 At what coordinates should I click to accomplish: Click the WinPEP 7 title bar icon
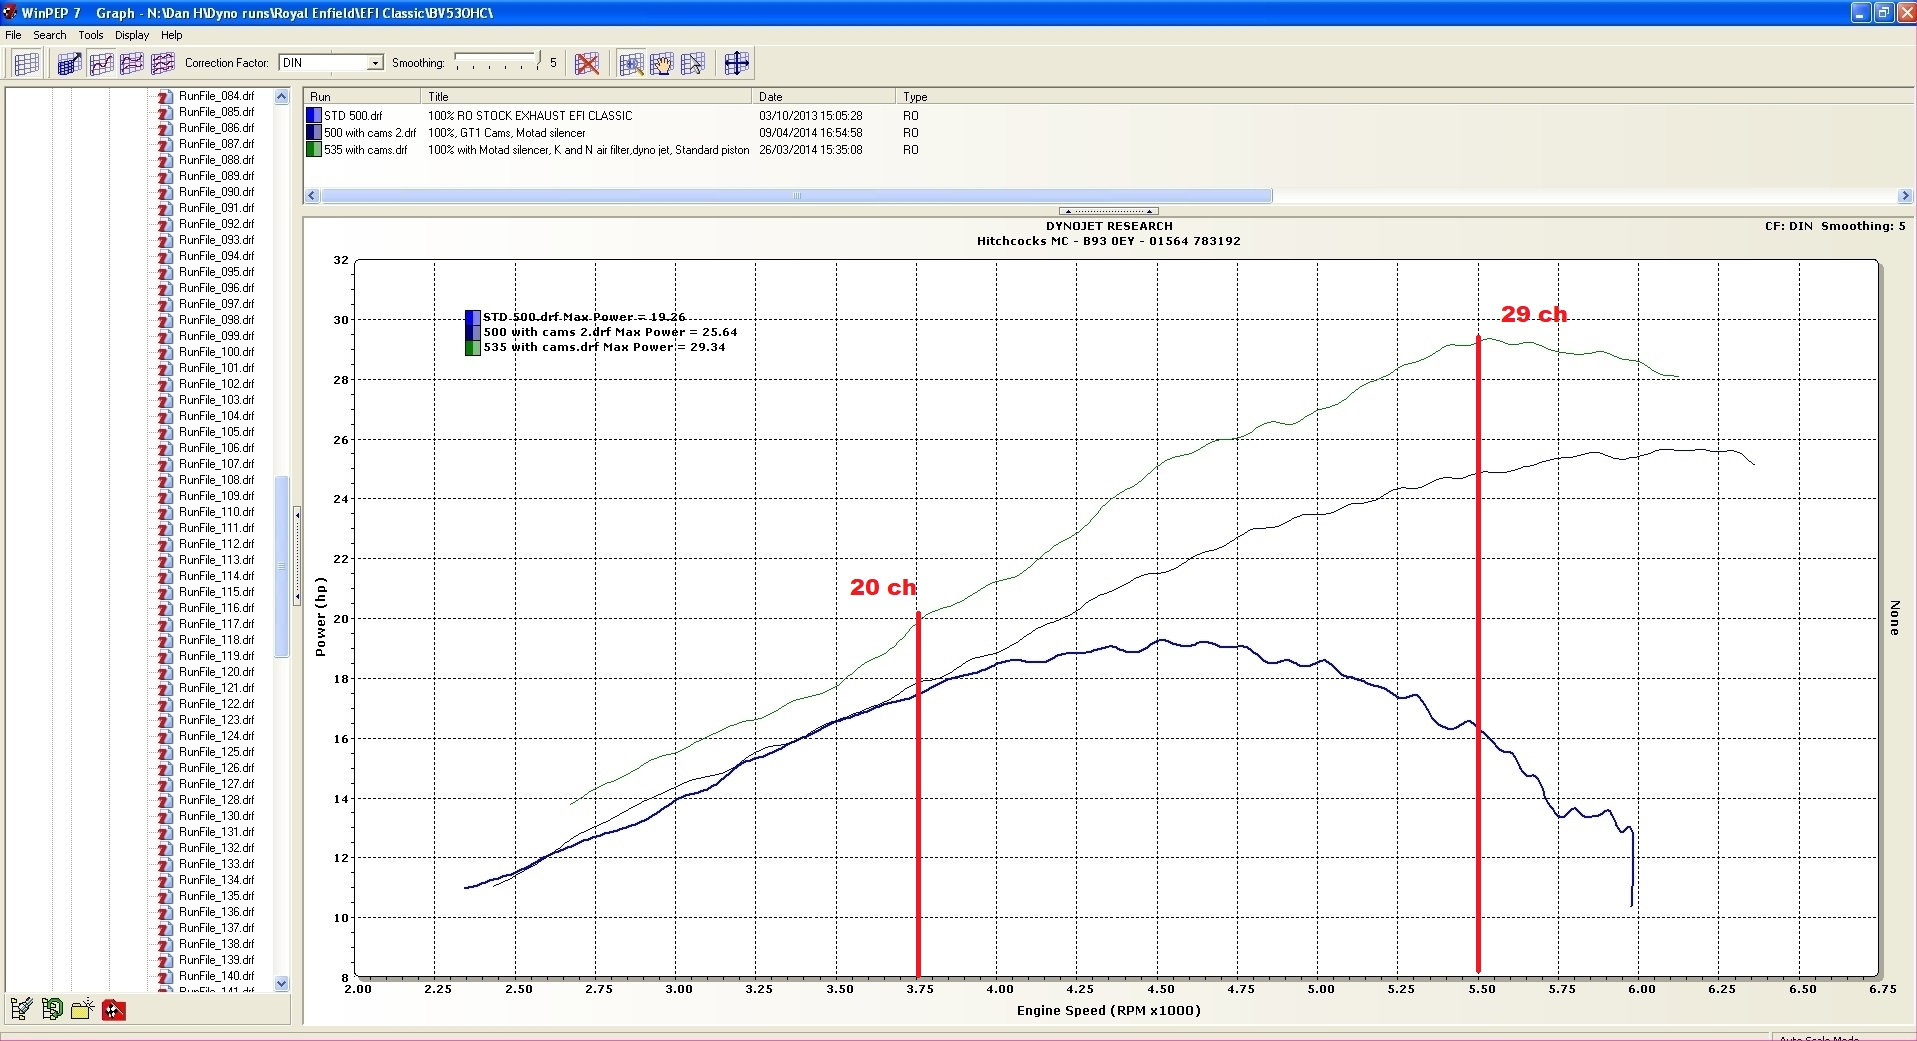[x=10, y=13]
